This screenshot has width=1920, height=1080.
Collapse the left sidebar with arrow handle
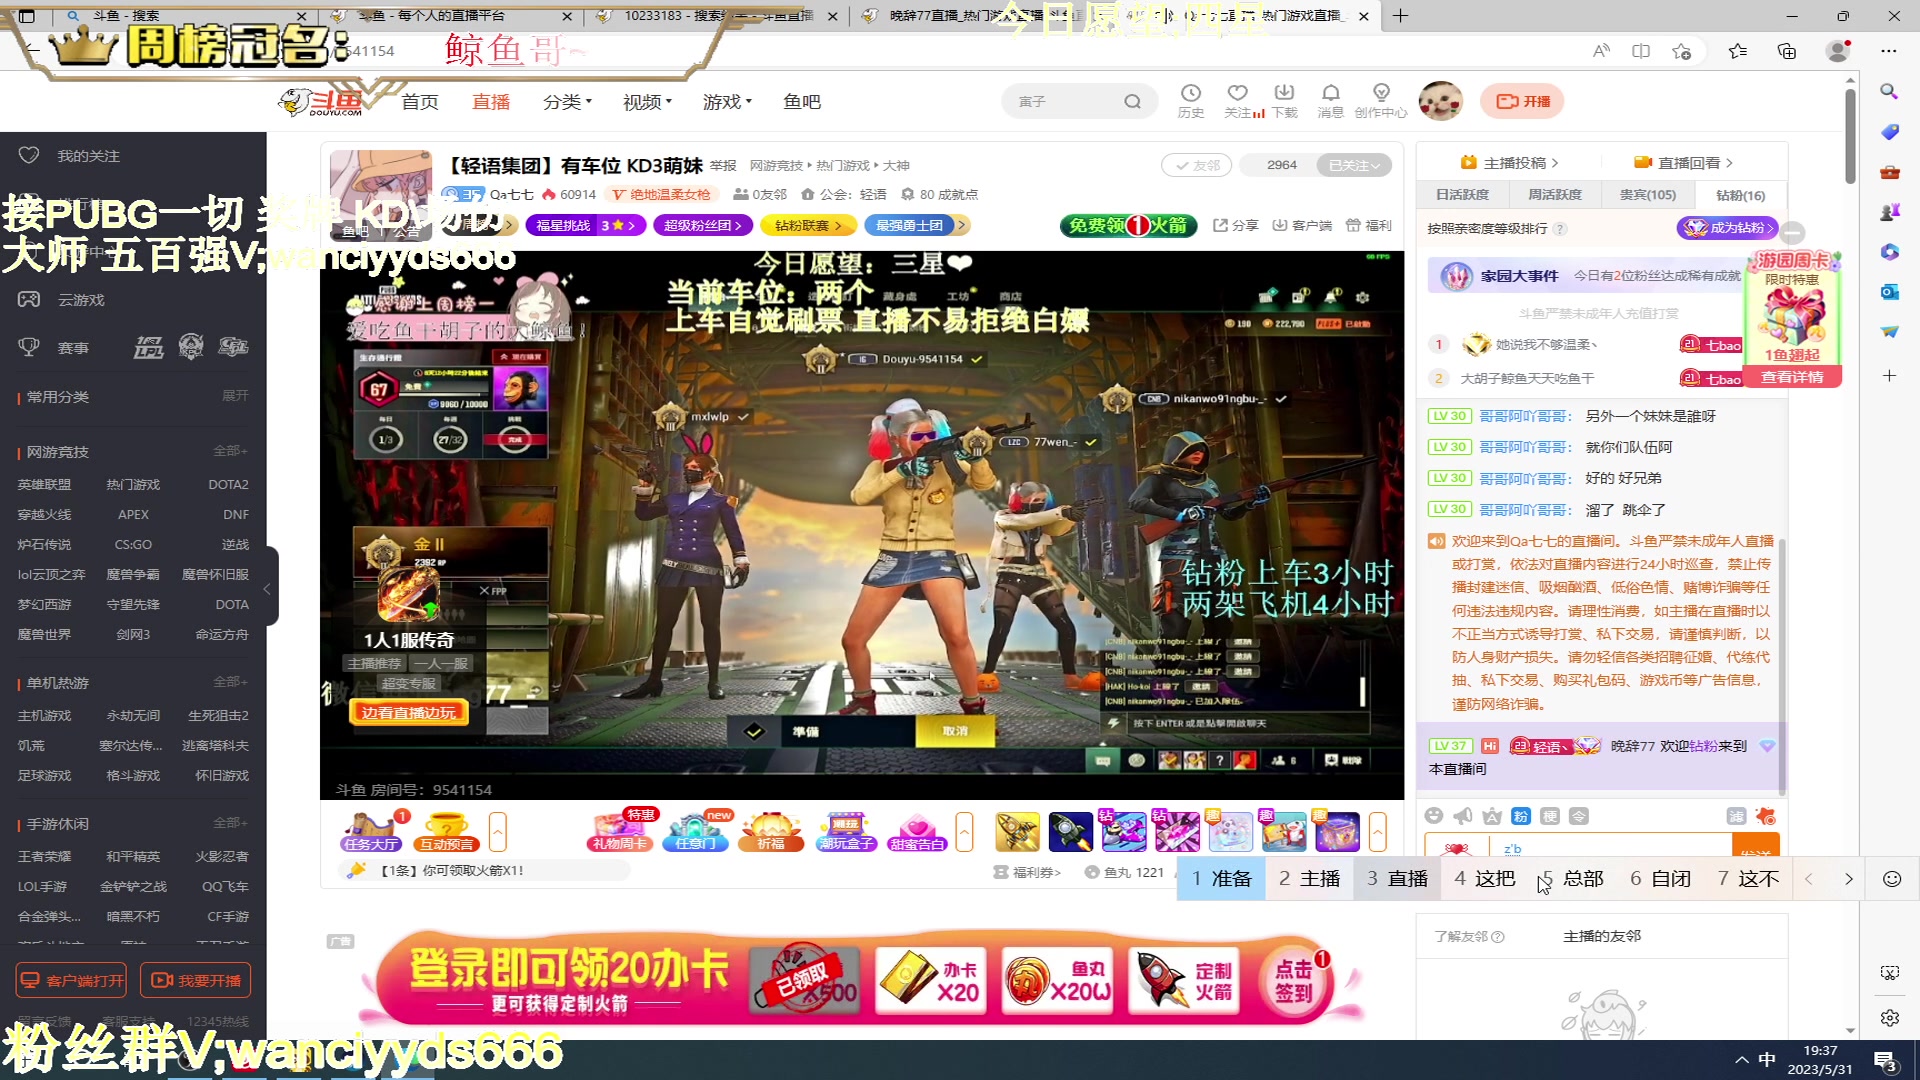[267, 589]
